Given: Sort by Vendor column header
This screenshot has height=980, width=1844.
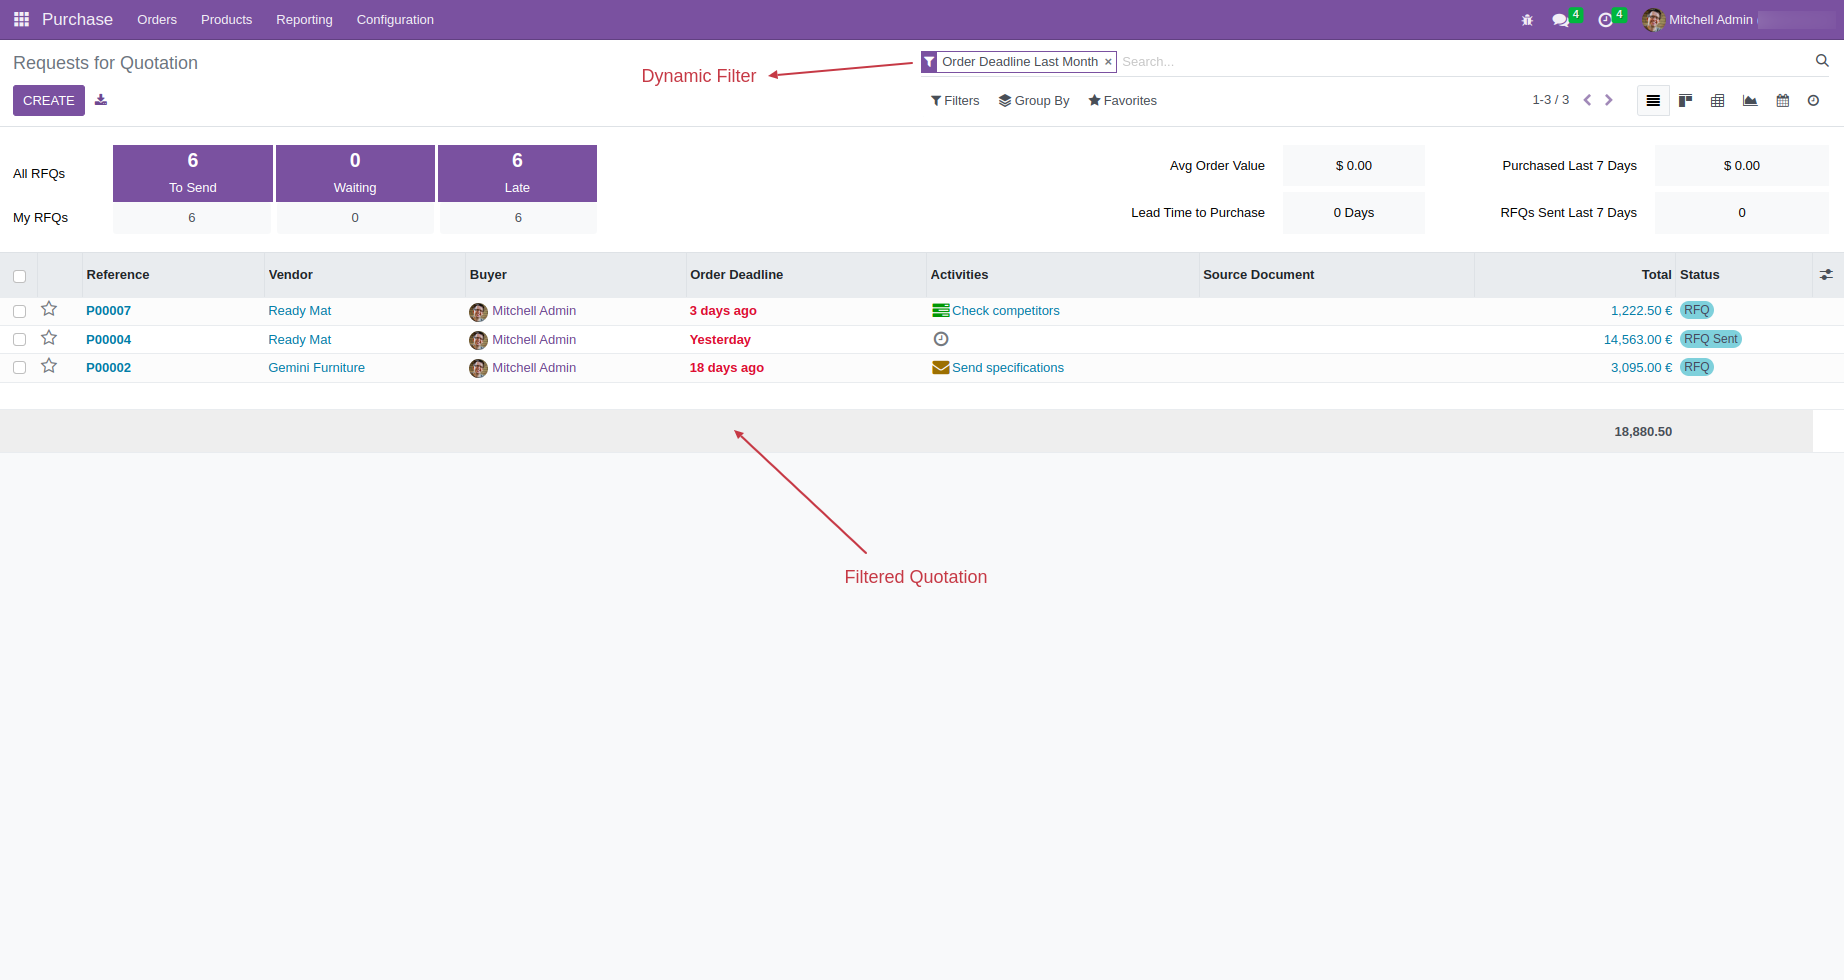Looking at the screenshot, I should pyautogui.click(x=290, y=275).
